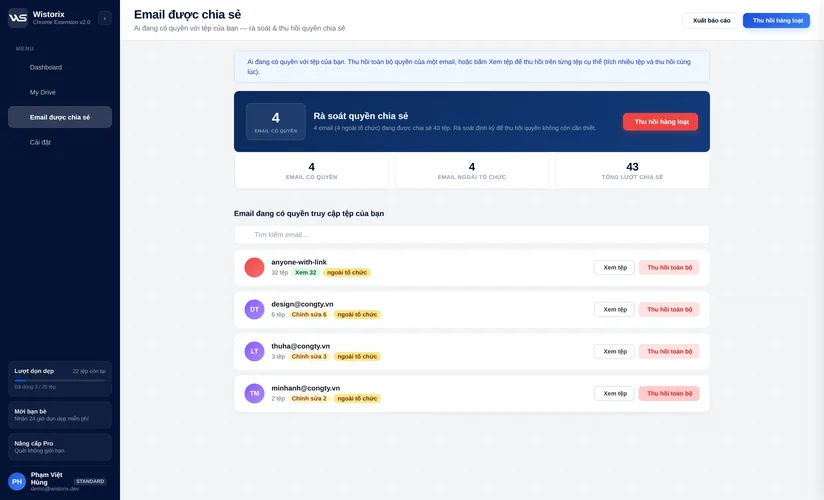The image size is (824, 500).
Task: Click the Chỉnh sửa 6 tag
Action: pos(309,314)
